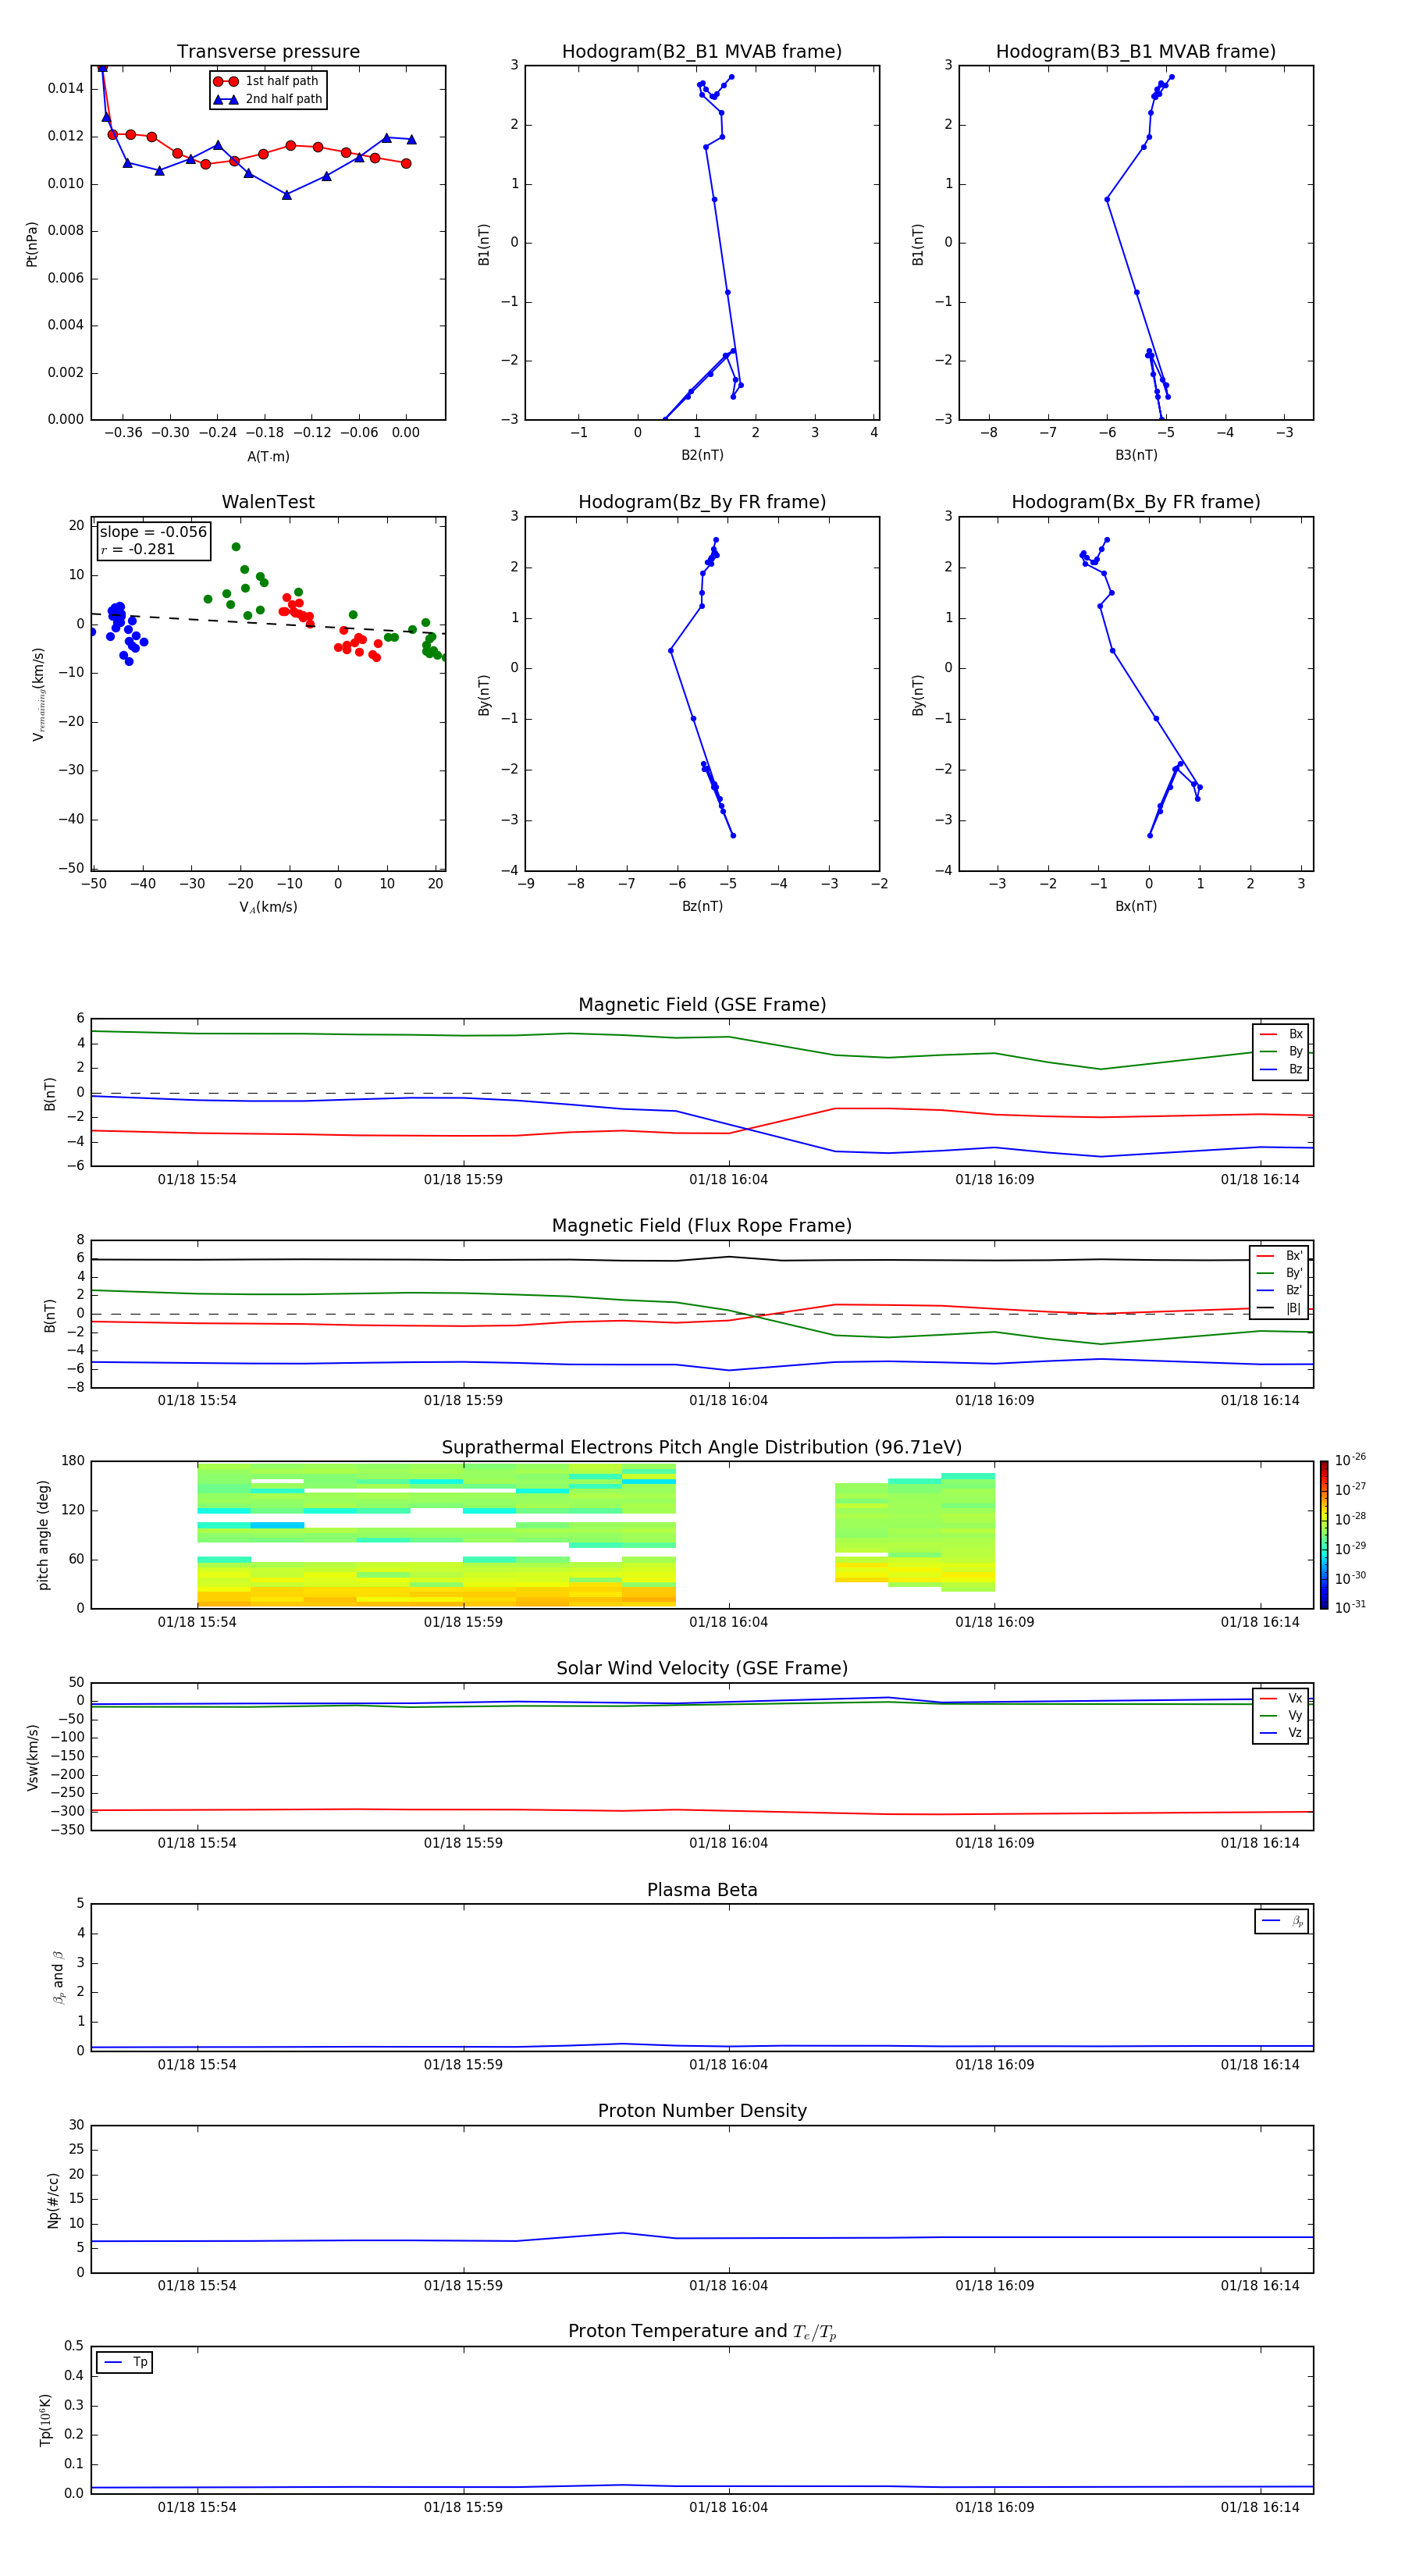
Task: Select "Vx" in the solar wind legend
Action: (1281, 1698)
